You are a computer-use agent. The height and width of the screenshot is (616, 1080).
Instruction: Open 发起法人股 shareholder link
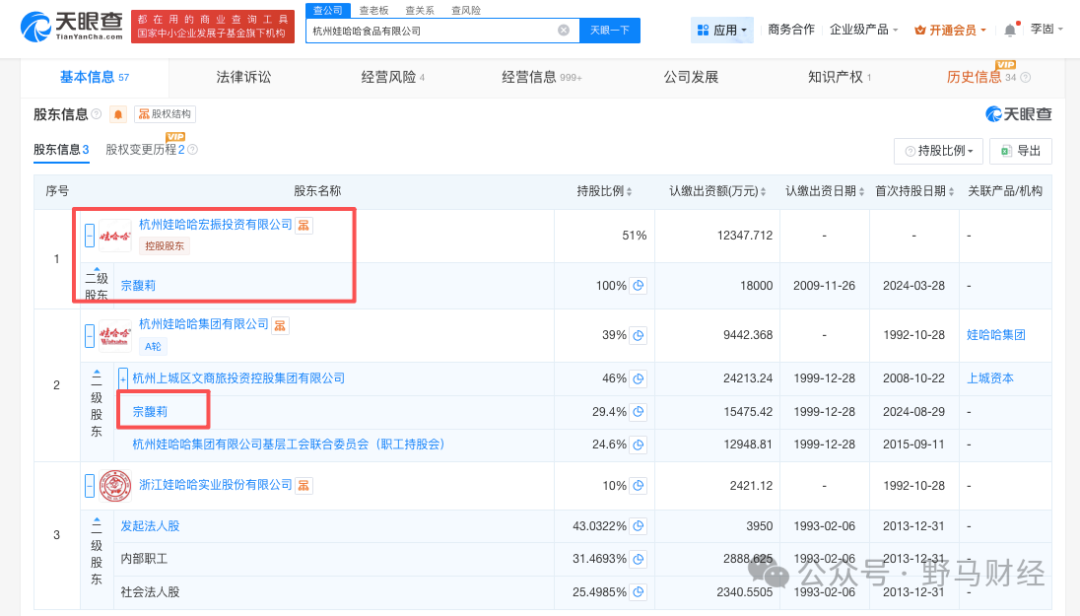pos(150,526)
